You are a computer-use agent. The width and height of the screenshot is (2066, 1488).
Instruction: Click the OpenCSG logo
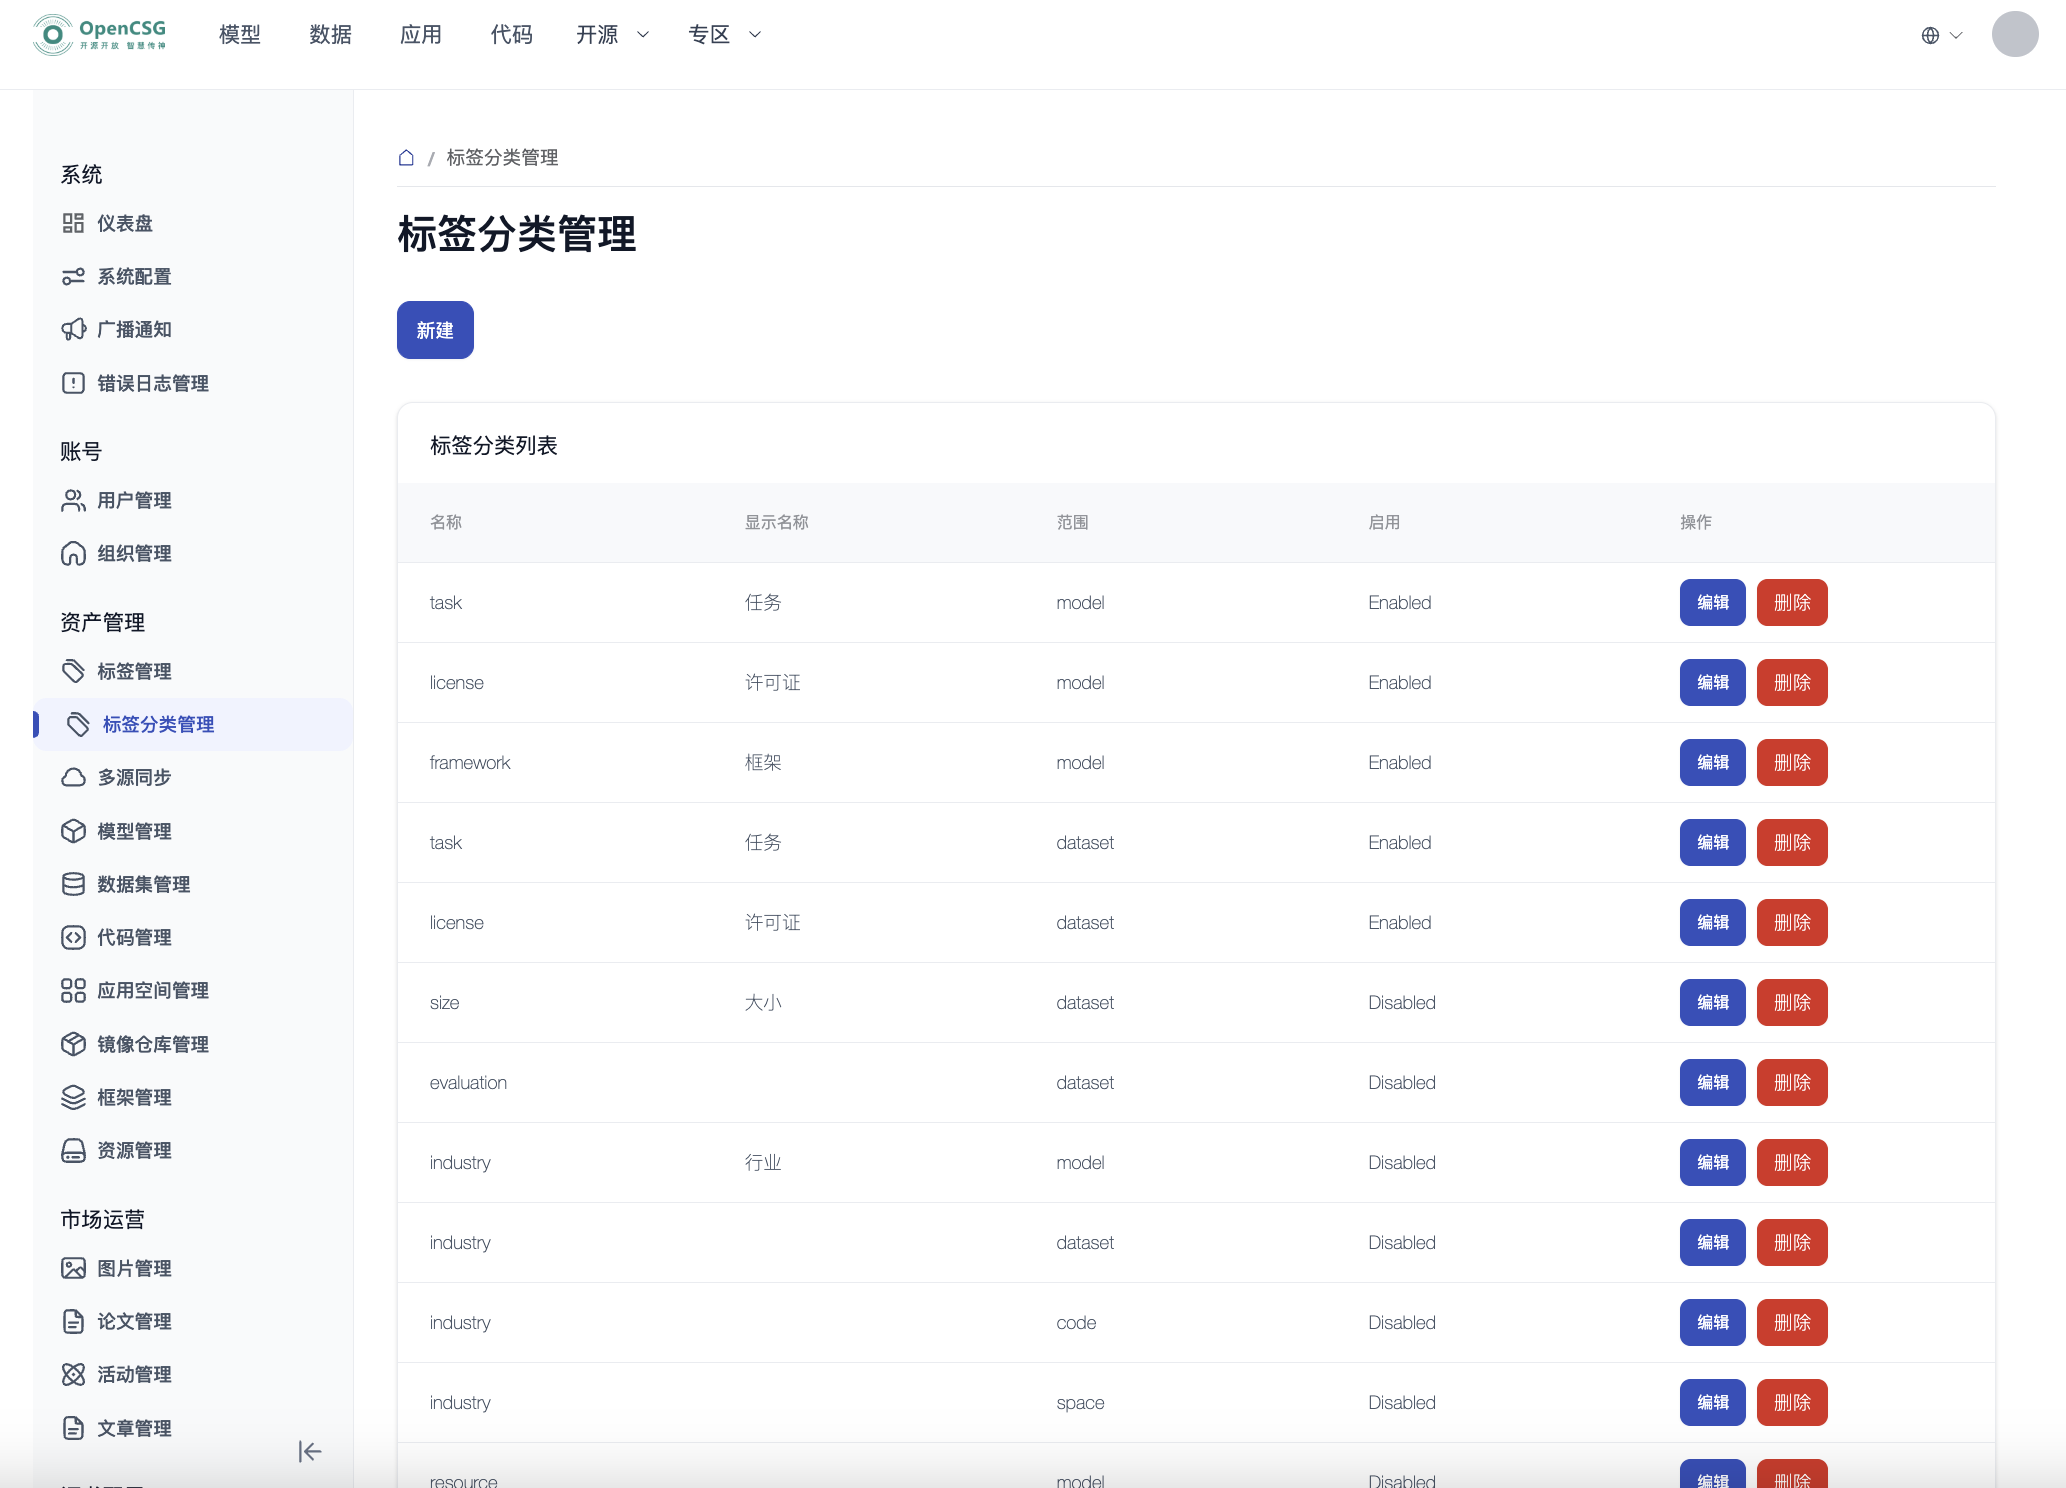click(x=100, y=35)
